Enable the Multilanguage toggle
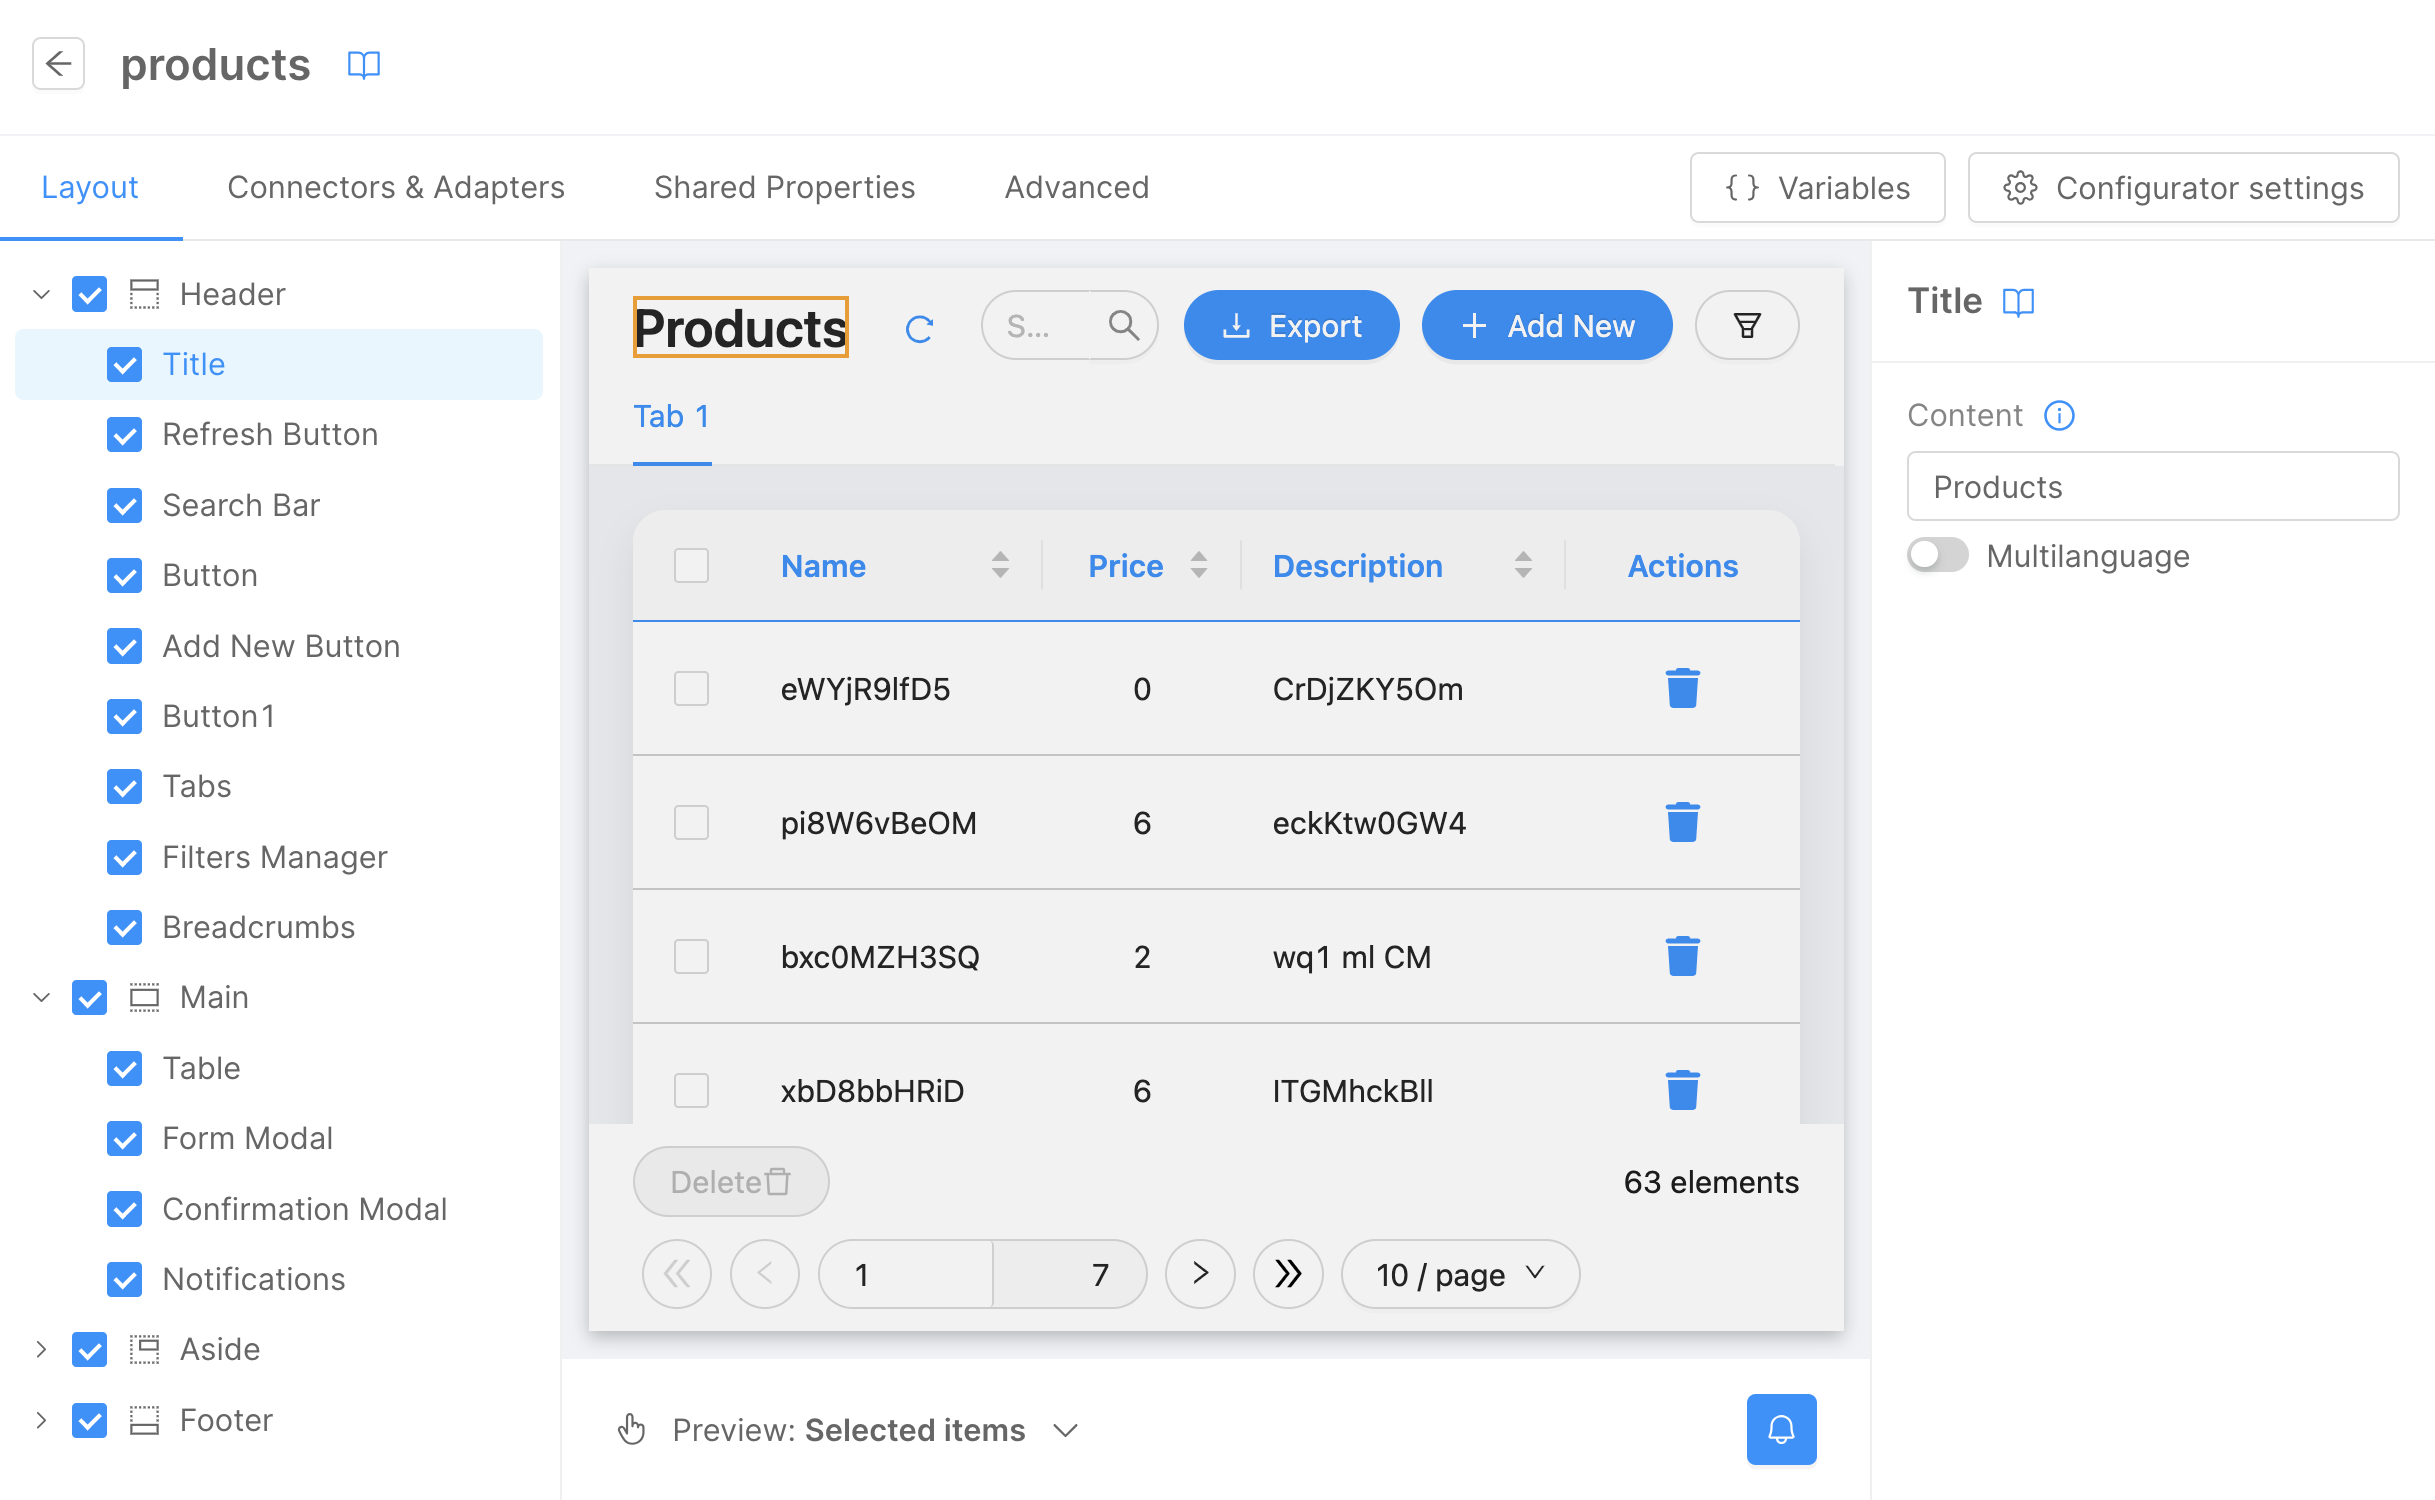The width and height of the screenshot is (2435, 1500). coord(1937,555)
